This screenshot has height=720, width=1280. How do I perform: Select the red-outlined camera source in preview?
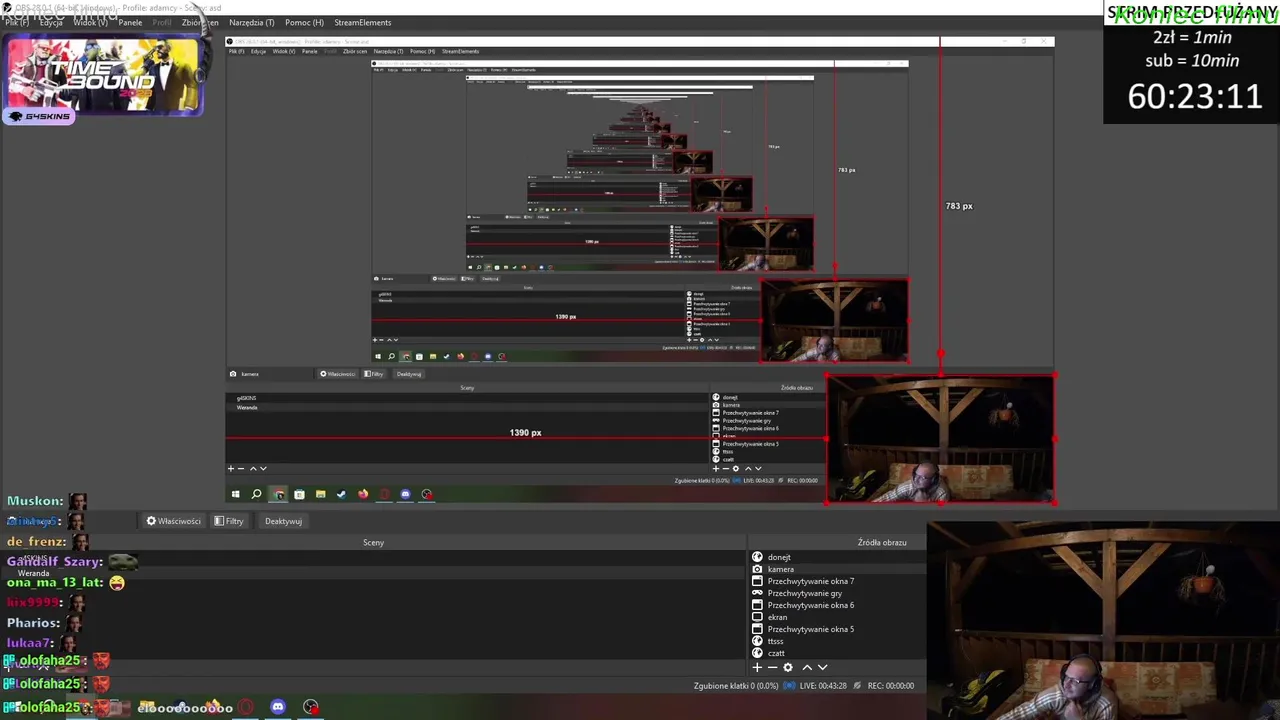tap(941, 439)
